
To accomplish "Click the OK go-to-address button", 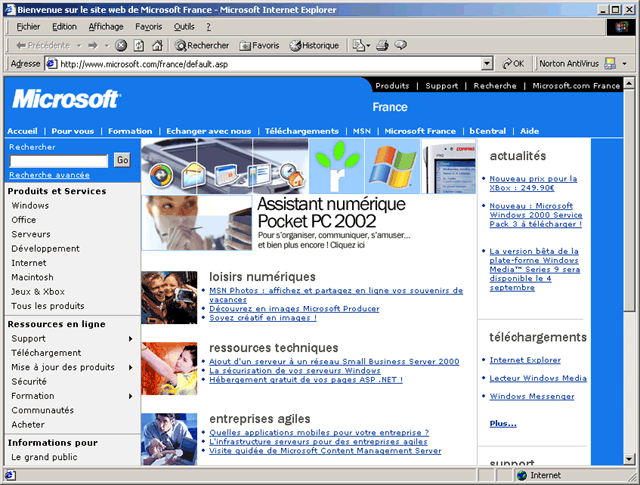I will click(513, 64).
